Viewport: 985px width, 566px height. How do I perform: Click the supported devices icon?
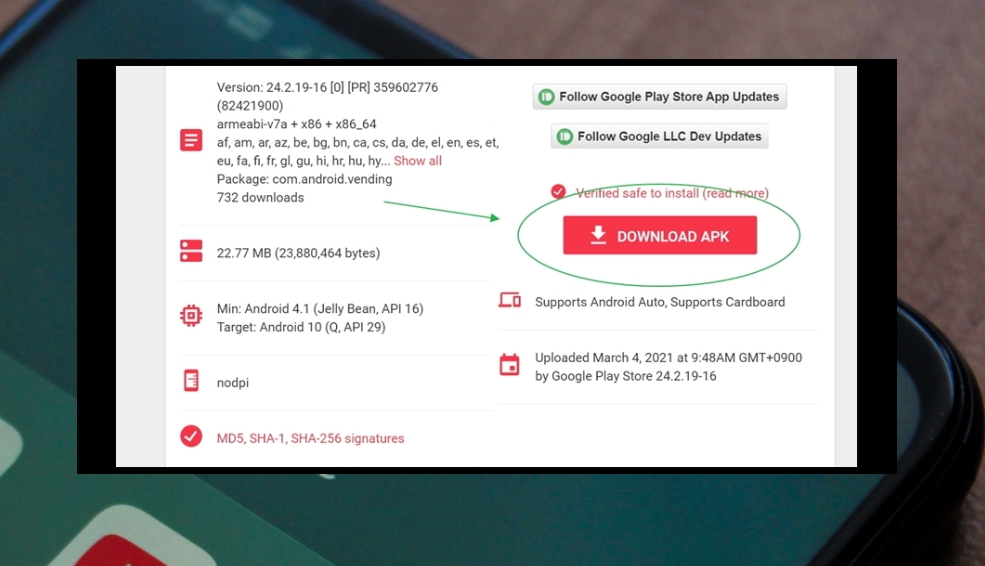pyautogui.click(x=509, y=300)
